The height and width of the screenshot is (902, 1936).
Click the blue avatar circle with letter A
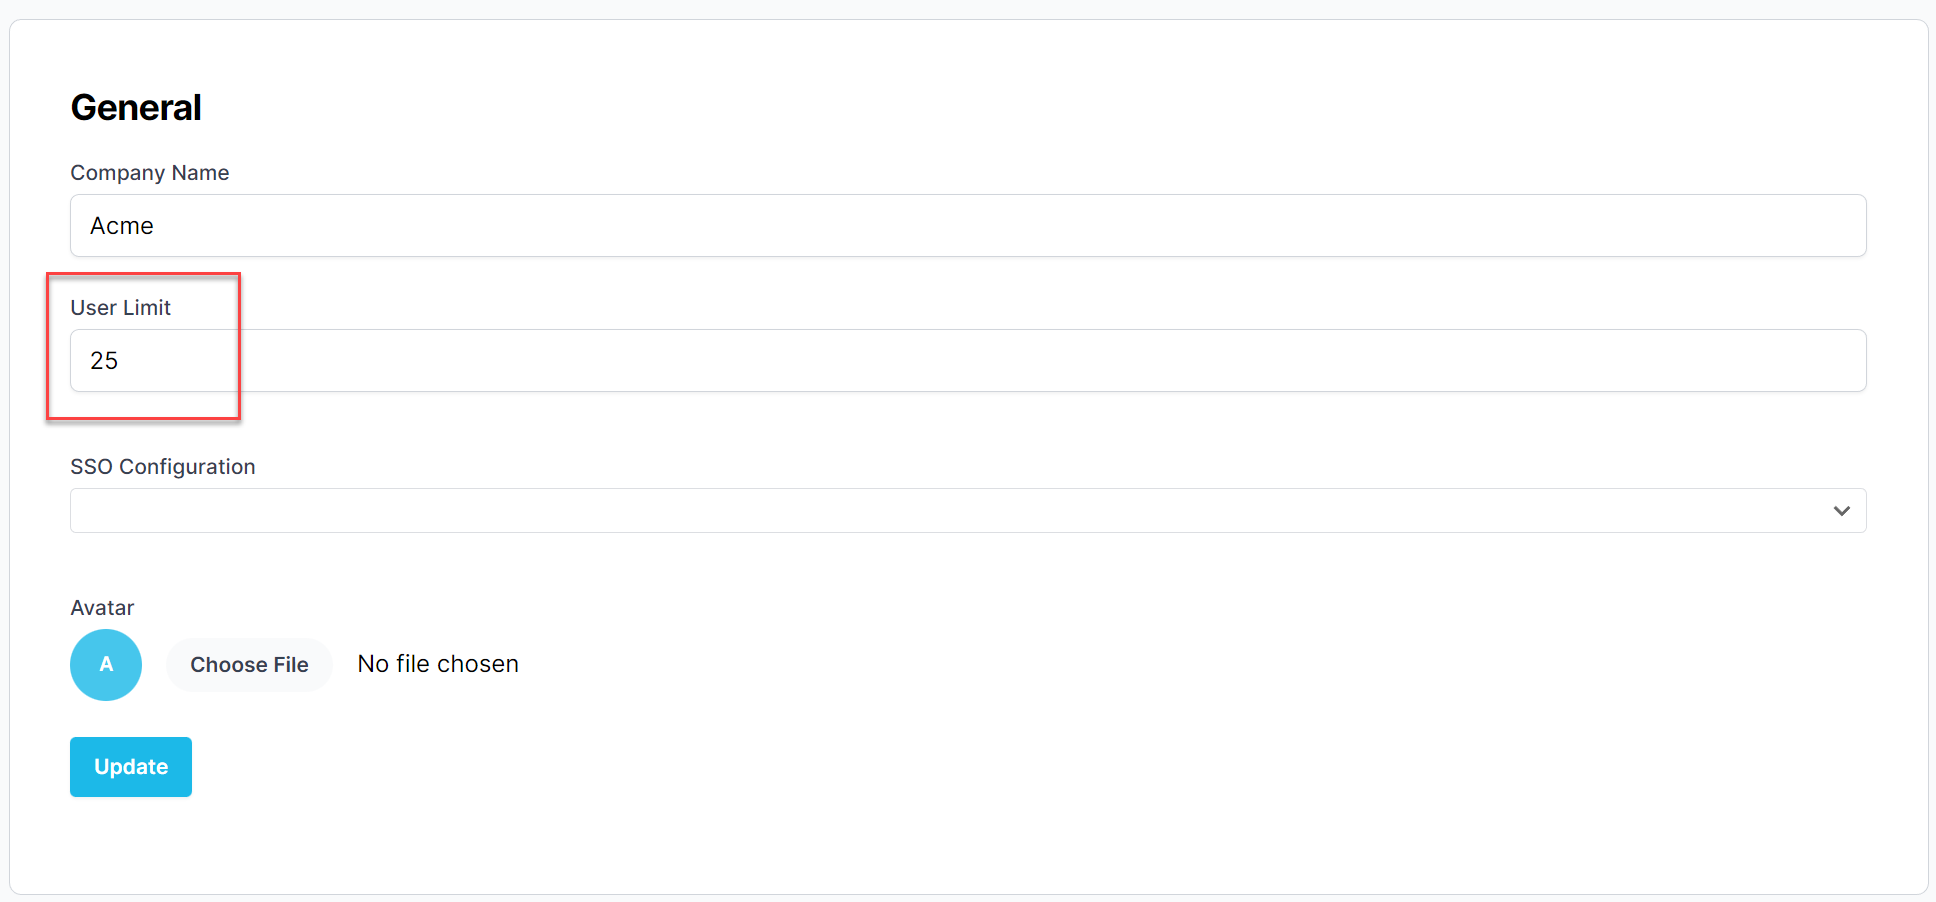click(x=106, y=665)
